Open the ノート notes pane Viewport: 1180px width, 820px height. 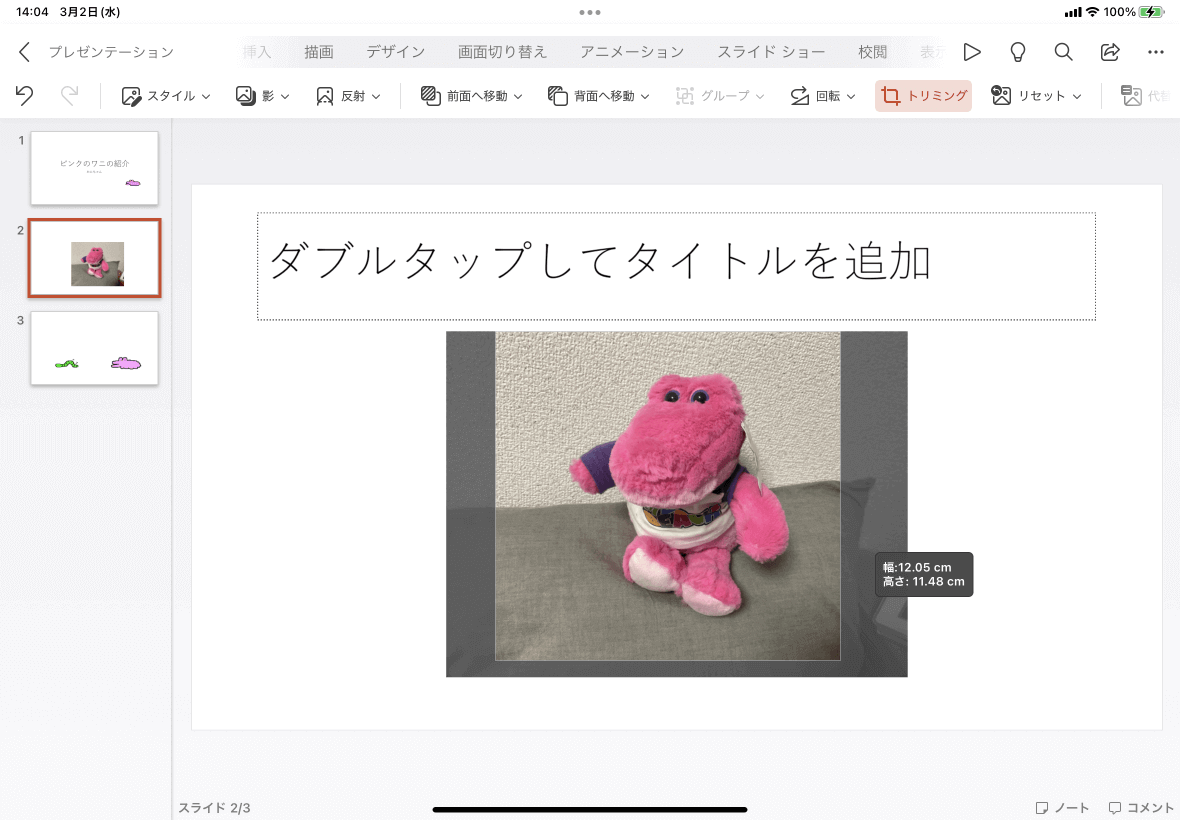pyautogui.click(x=1062, y=808)
